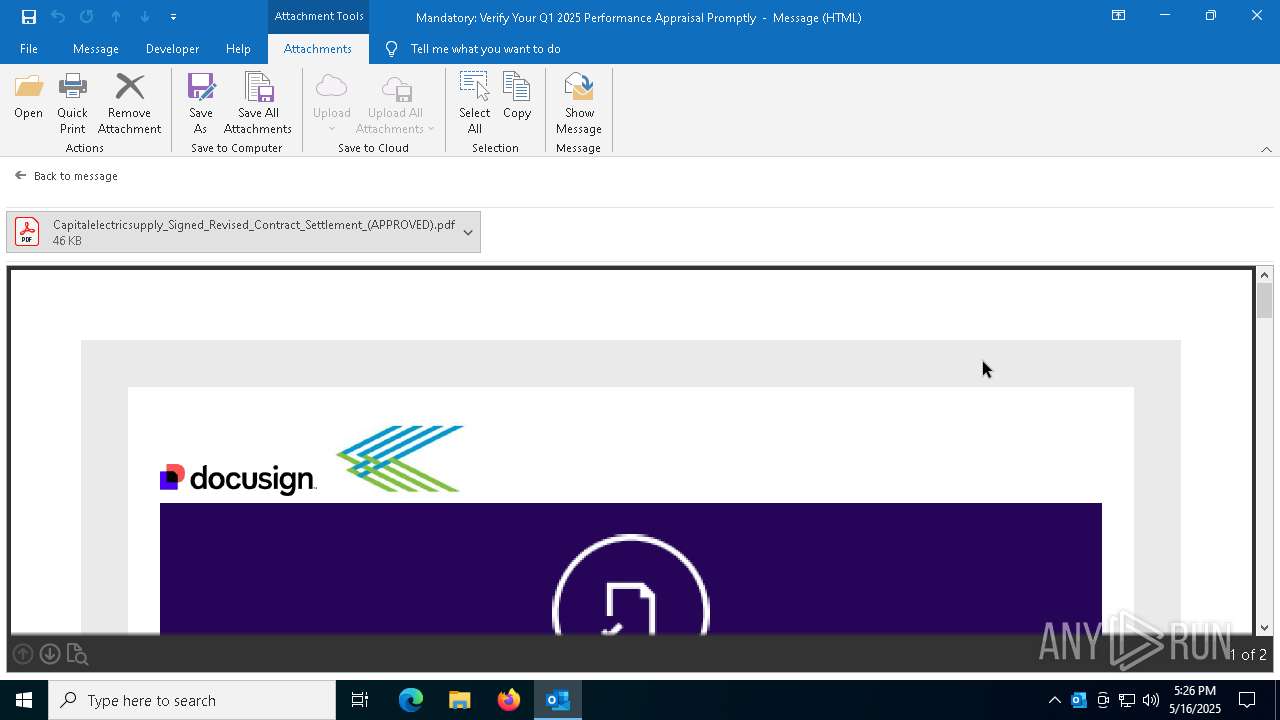Select the Attachments ribbon tab
The image size is (1280, 720).
point(318,49)
